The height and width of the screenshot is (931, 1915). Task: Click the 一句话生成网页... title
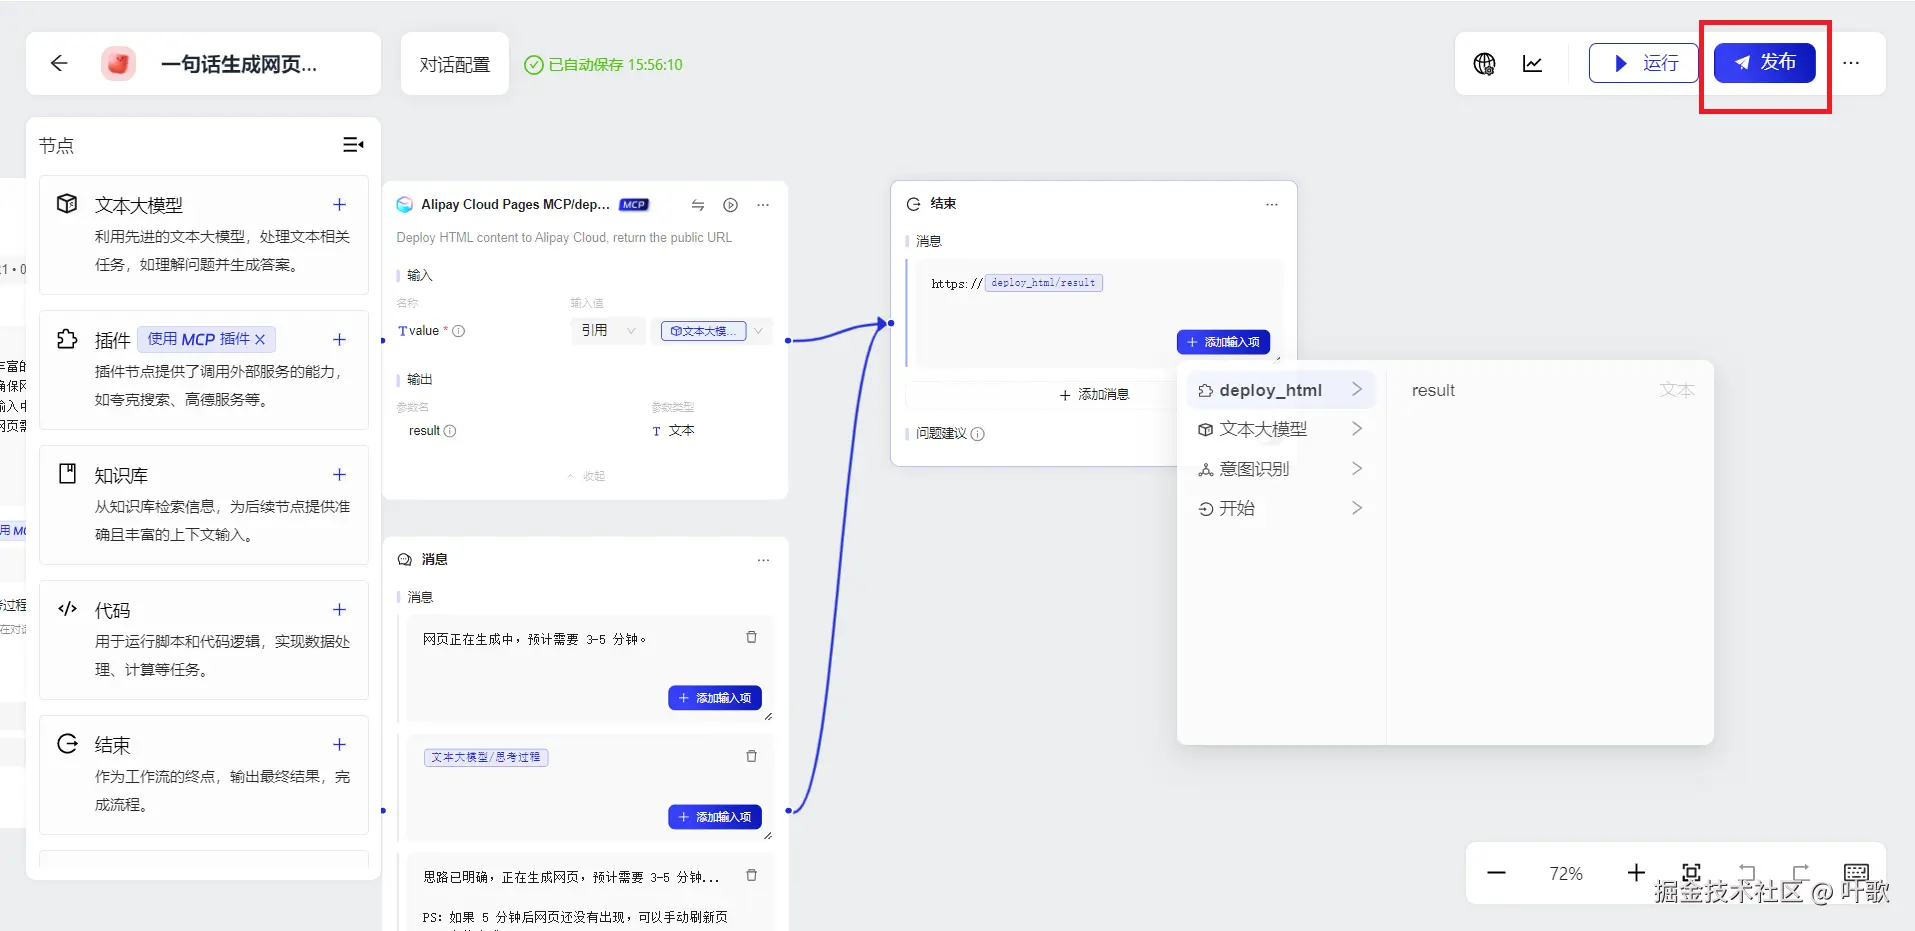(239, 64)
